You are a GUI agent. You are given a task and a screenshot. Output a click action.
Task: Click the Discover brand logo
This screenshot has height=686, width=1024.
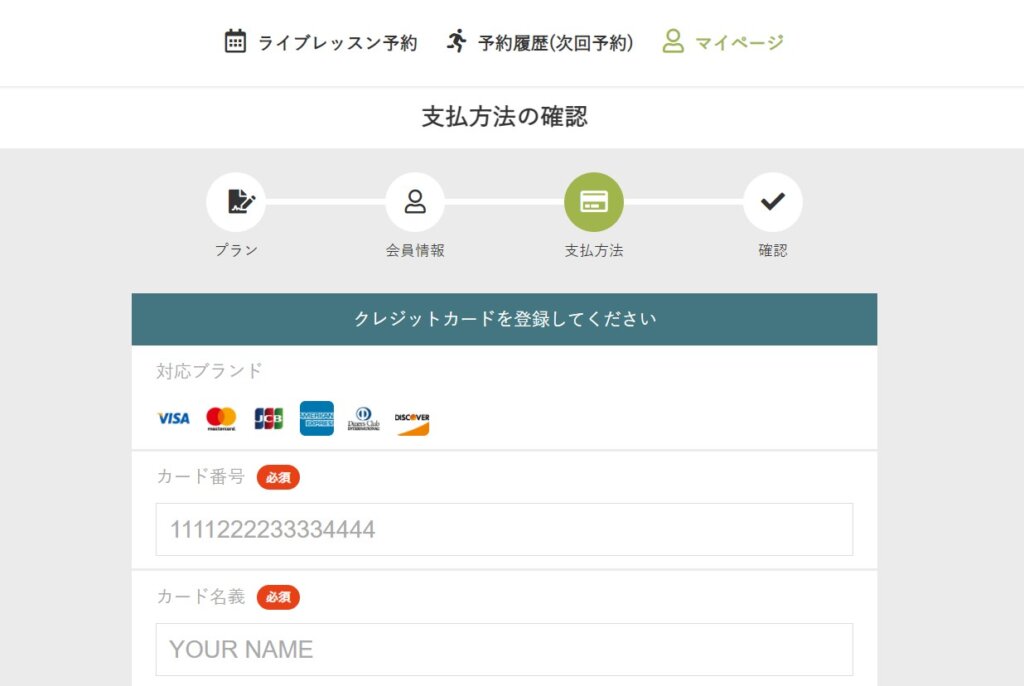click(412, 423)
